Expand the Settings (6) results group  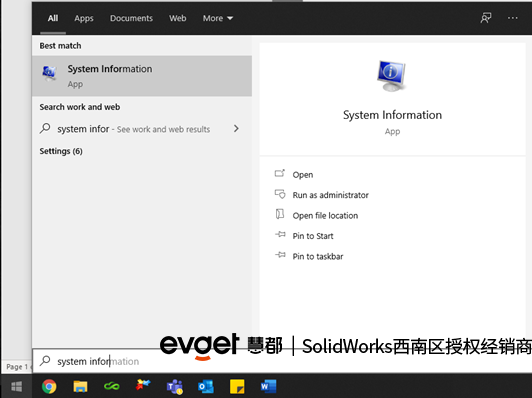[61, 151]
